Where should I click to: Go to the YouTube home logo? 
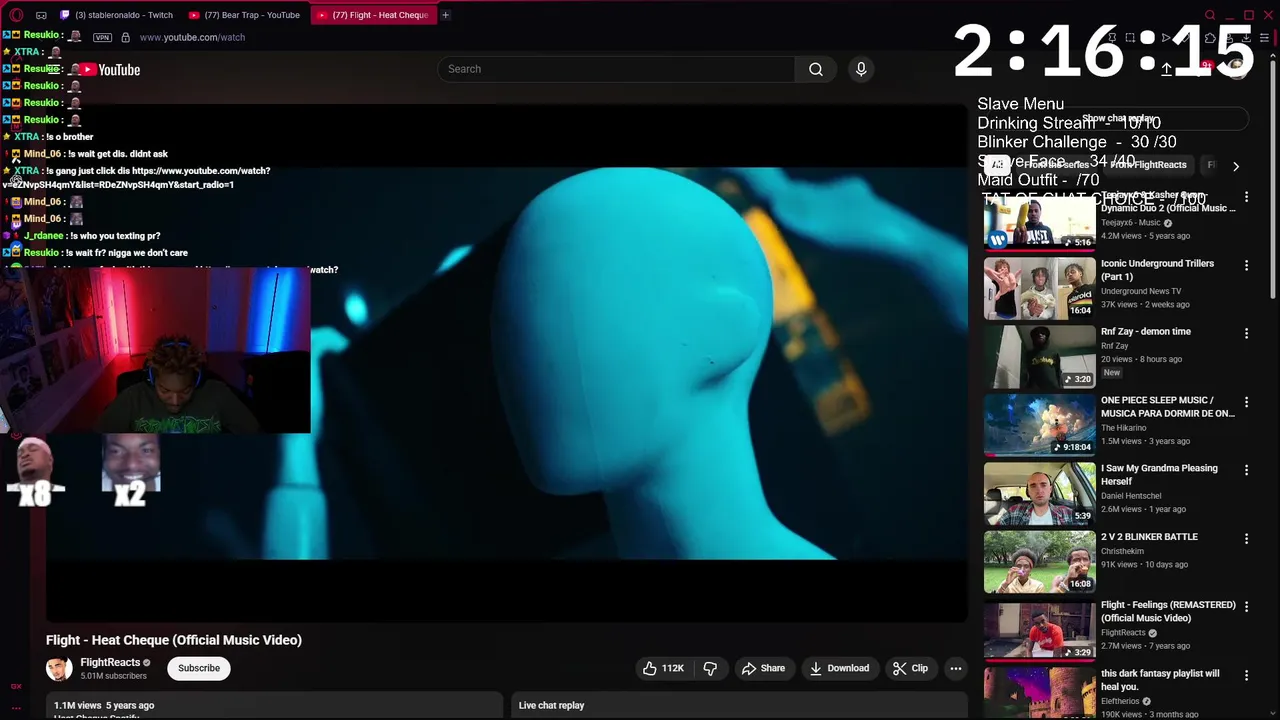pos(111,70)
